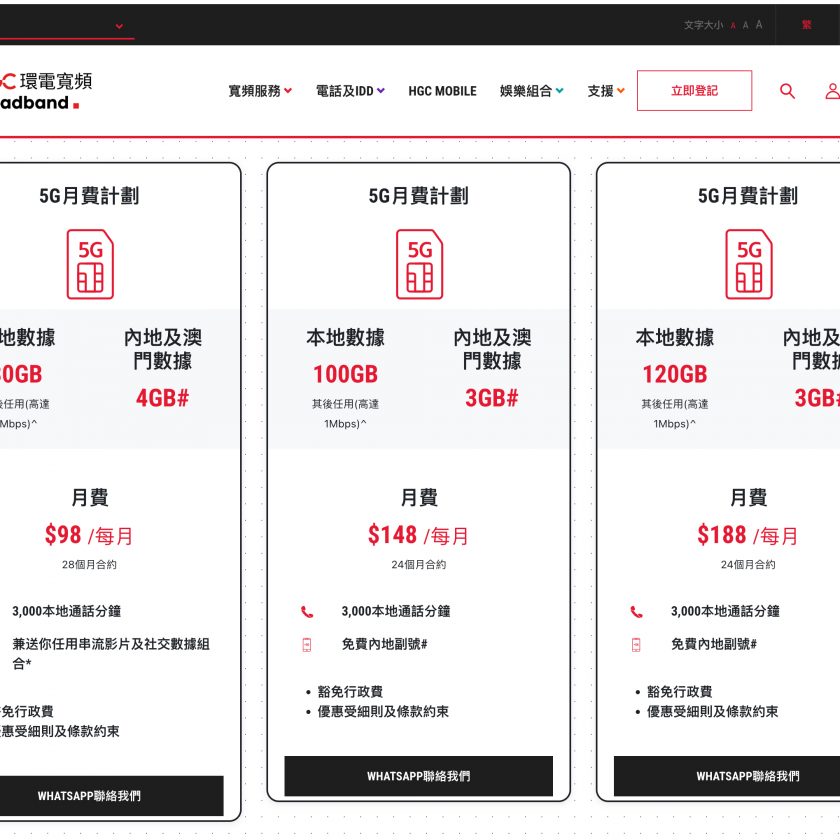Click phone icon in the $148 plan

click(x=307, y=612)
